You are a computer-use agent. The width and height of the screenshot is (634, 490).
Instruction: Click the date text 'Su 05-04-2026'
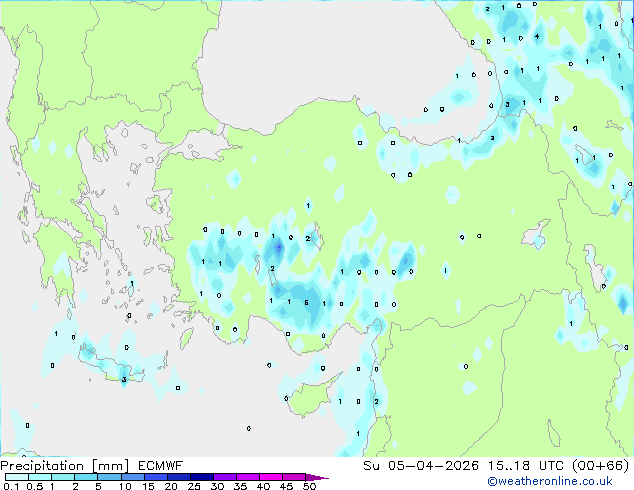(421, 466)
